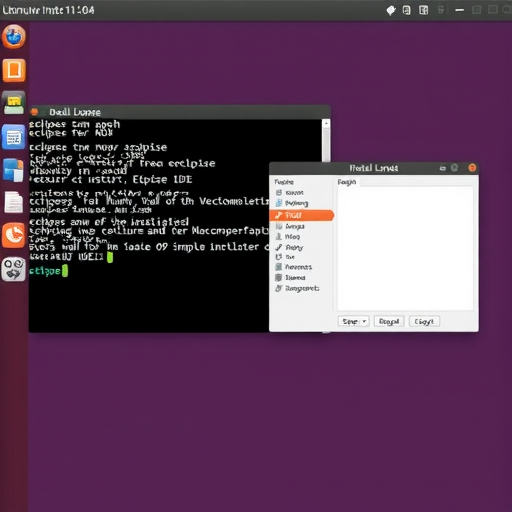
Task: Click terminal line ending with 'Elpise IDE'
Action: (x=111, y=180)
